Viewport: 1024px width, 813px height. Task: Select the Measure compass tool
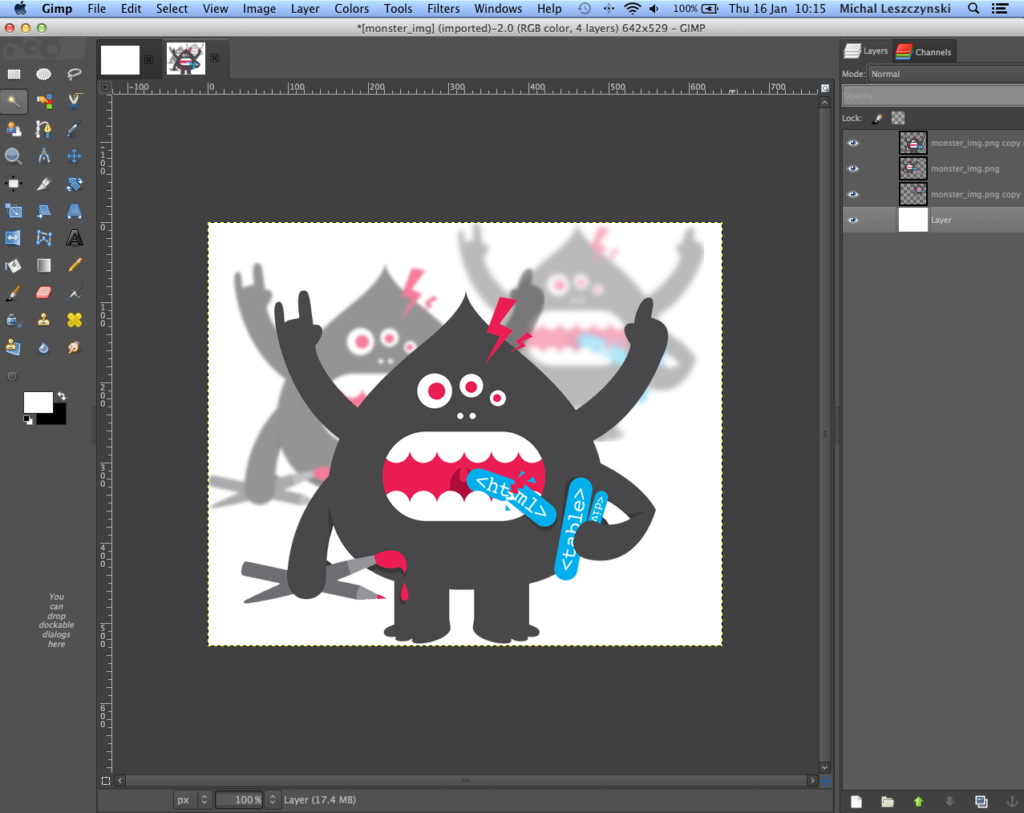(x=44, y=156)
